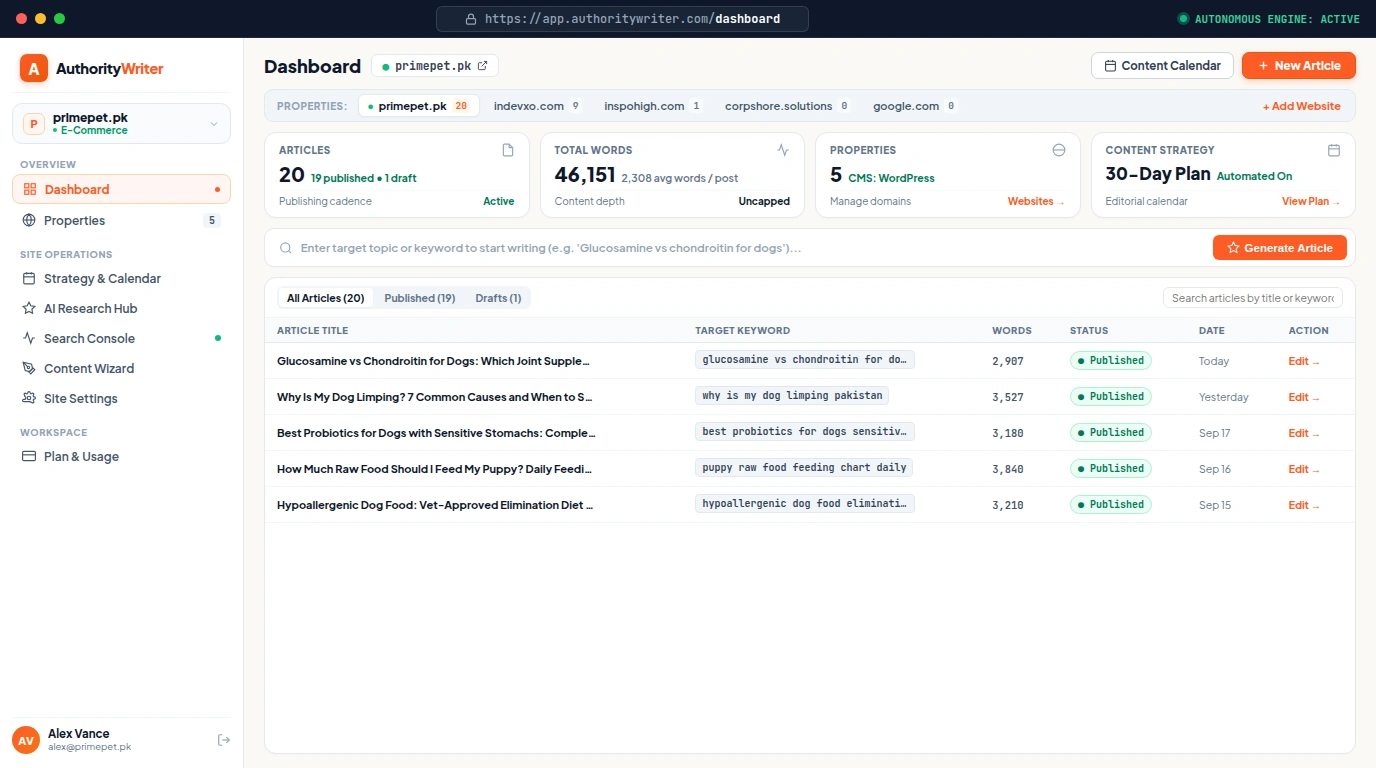Select corpshore.solutions property
1376x768 pixels.
pos(787,106)
